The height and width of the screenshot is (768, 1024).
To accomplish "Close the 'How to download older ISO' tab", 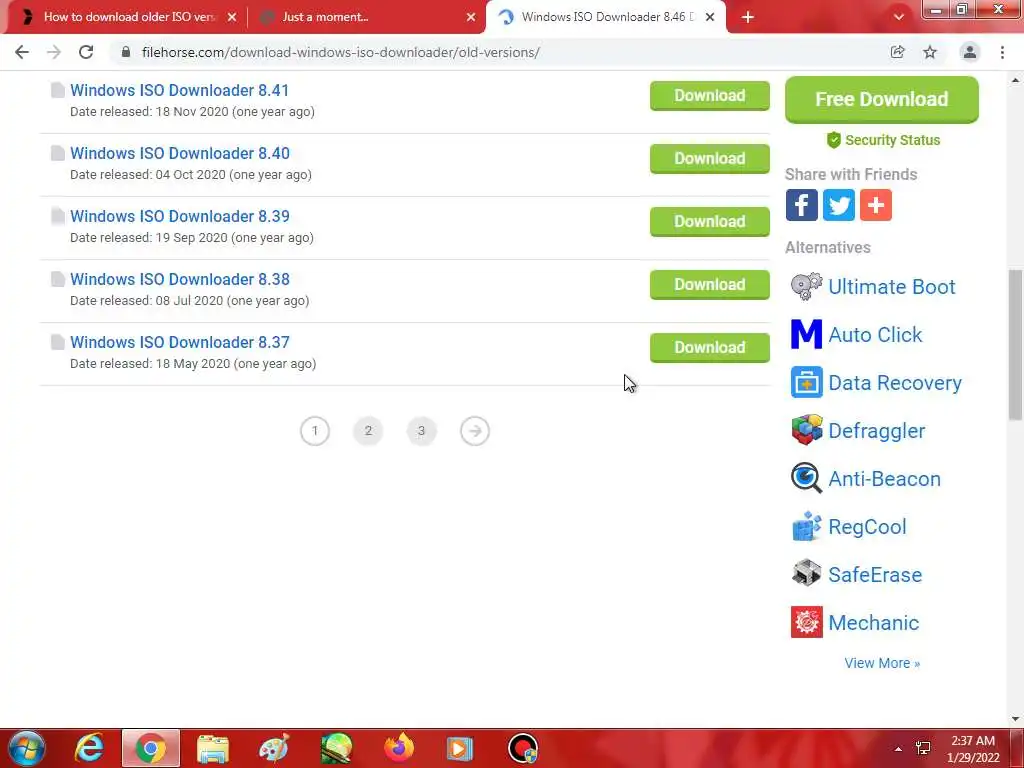I will [232, 17].
